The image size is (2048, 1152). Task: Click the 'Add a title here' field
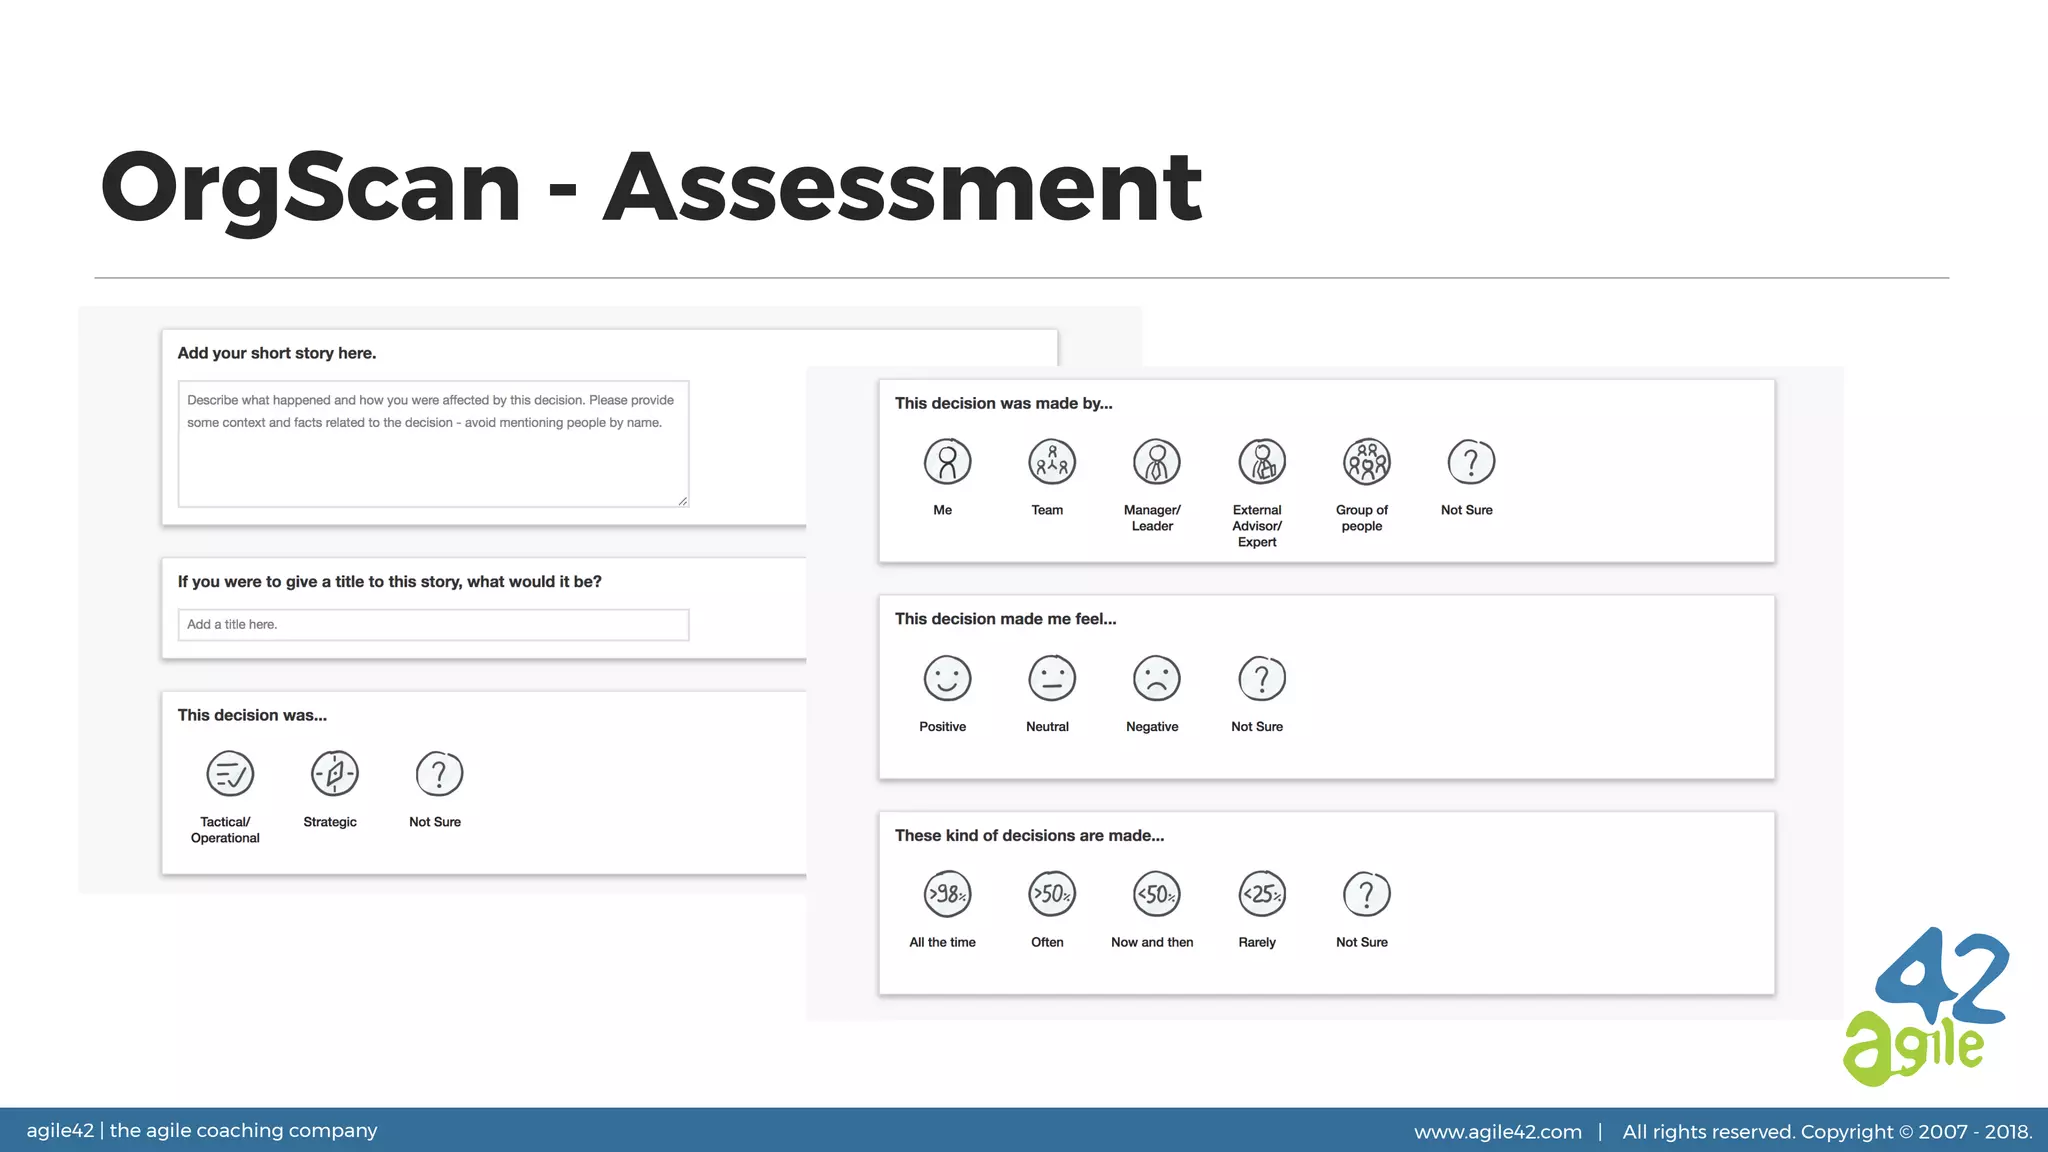point(433,625)
